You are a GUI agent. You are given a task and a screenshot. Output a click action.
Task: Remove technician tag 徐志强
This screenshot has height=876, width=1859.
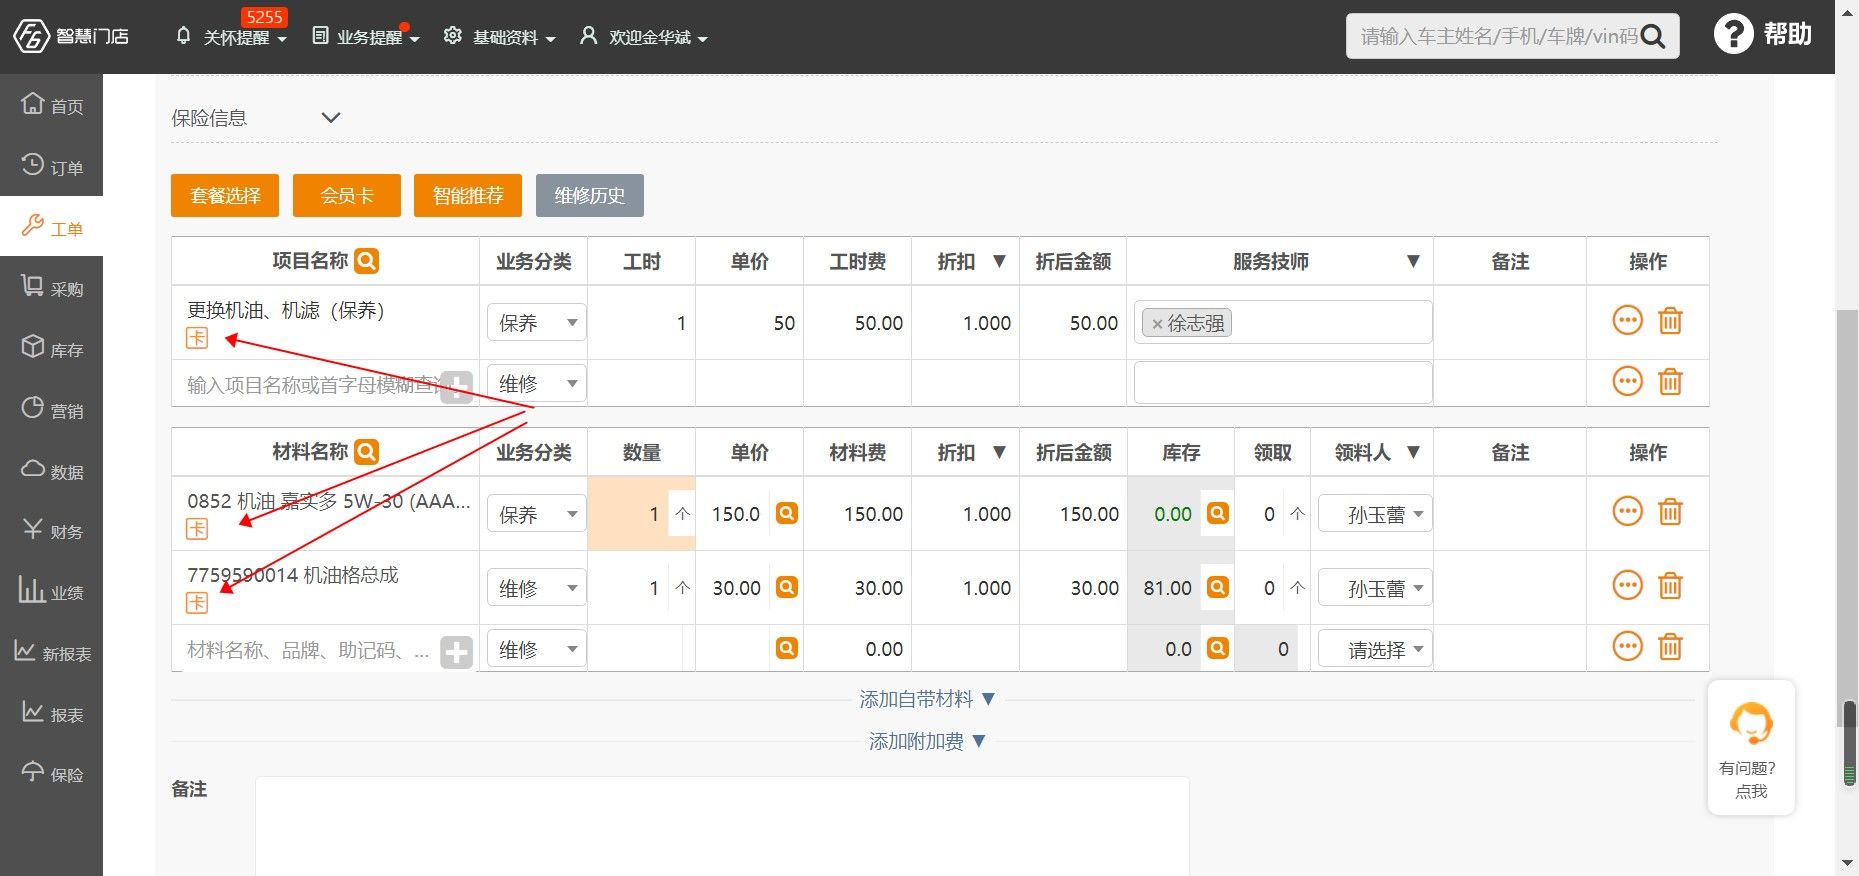tap(1157, 324)
